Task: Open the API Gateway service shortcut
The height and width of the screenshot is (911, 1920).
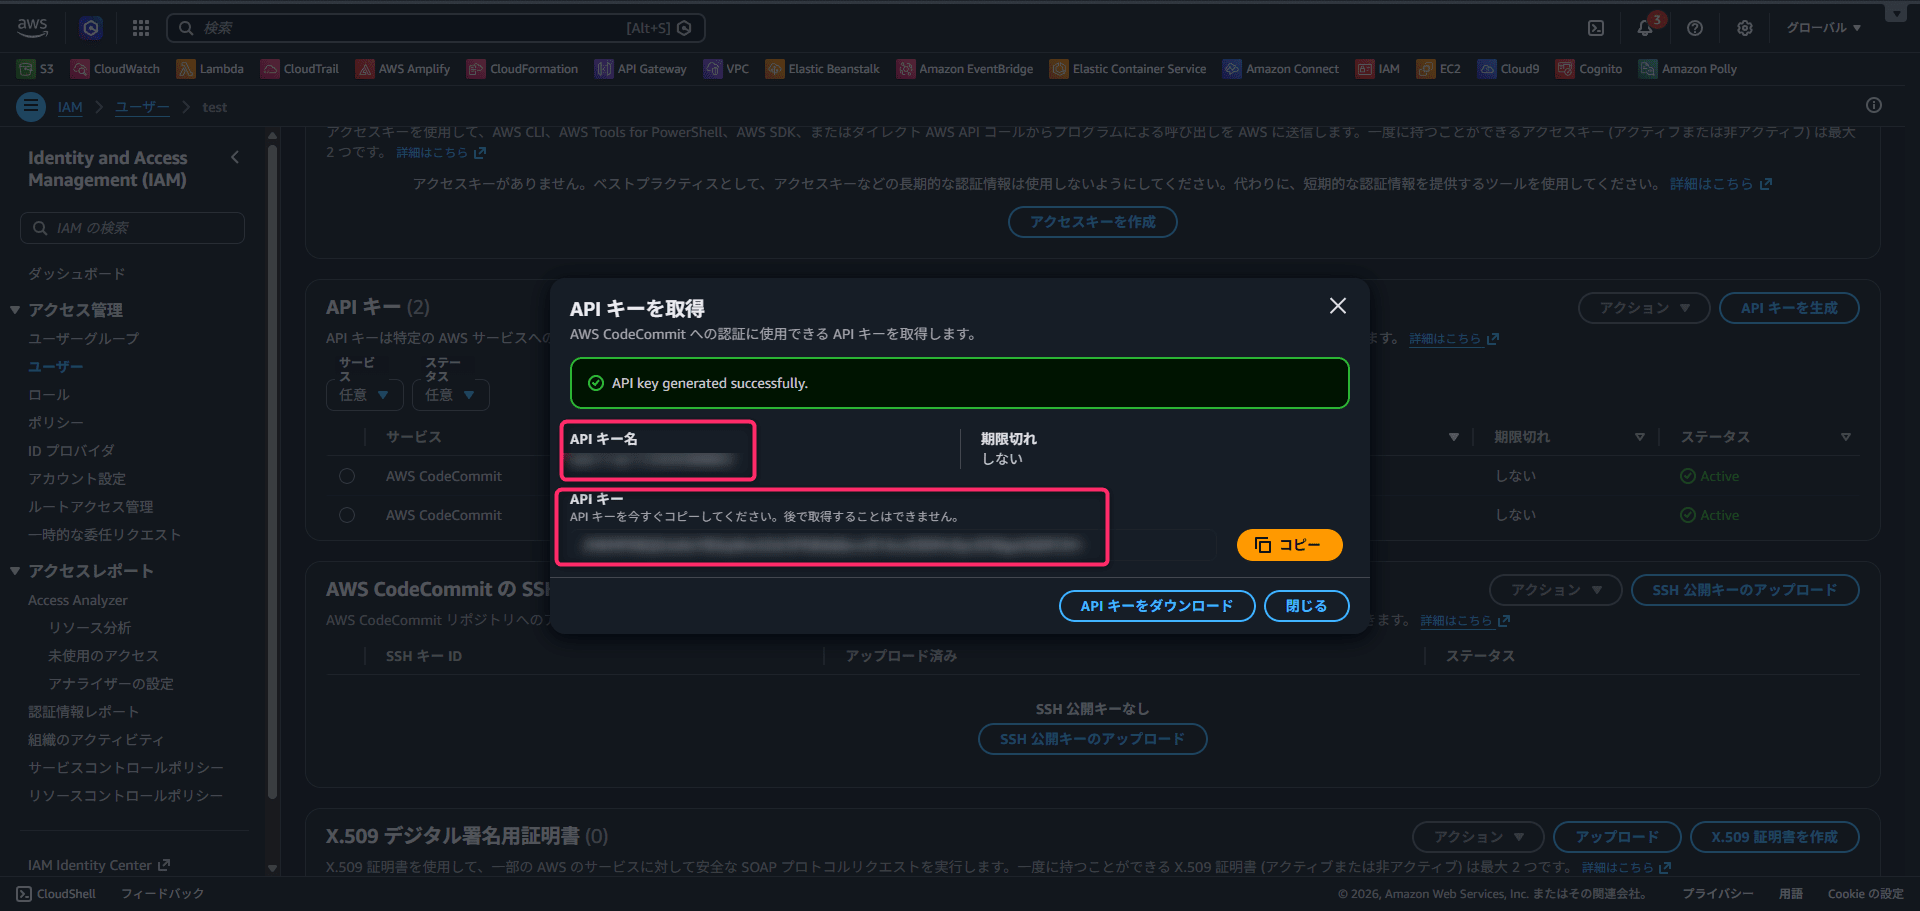Action: click(x=641, y=69)
